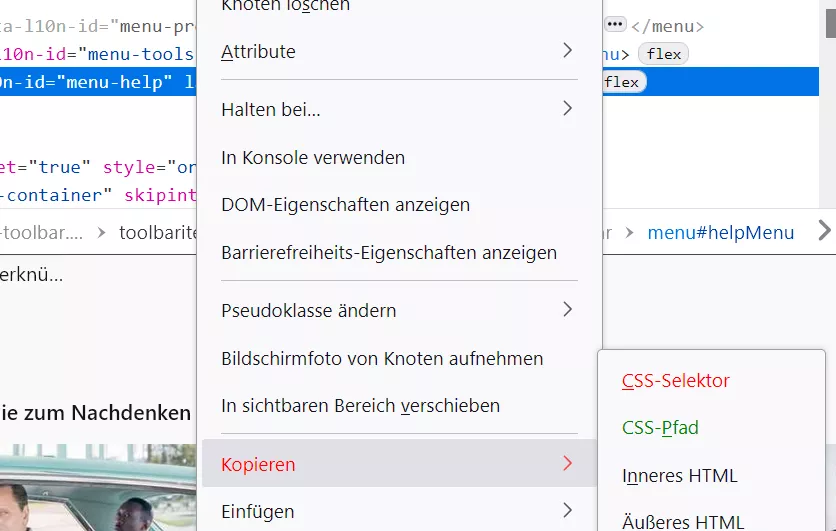Copy the CSS-Pfad
836x531 pixels.
711,428
